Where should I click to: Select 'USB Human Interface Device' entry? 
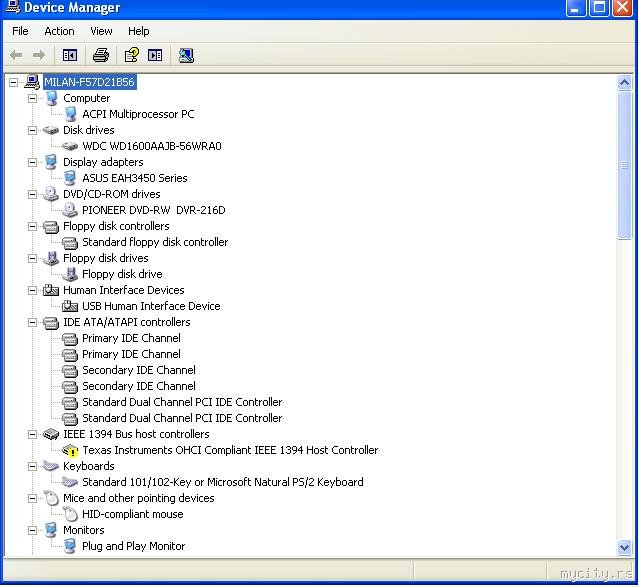pos(151,306)
